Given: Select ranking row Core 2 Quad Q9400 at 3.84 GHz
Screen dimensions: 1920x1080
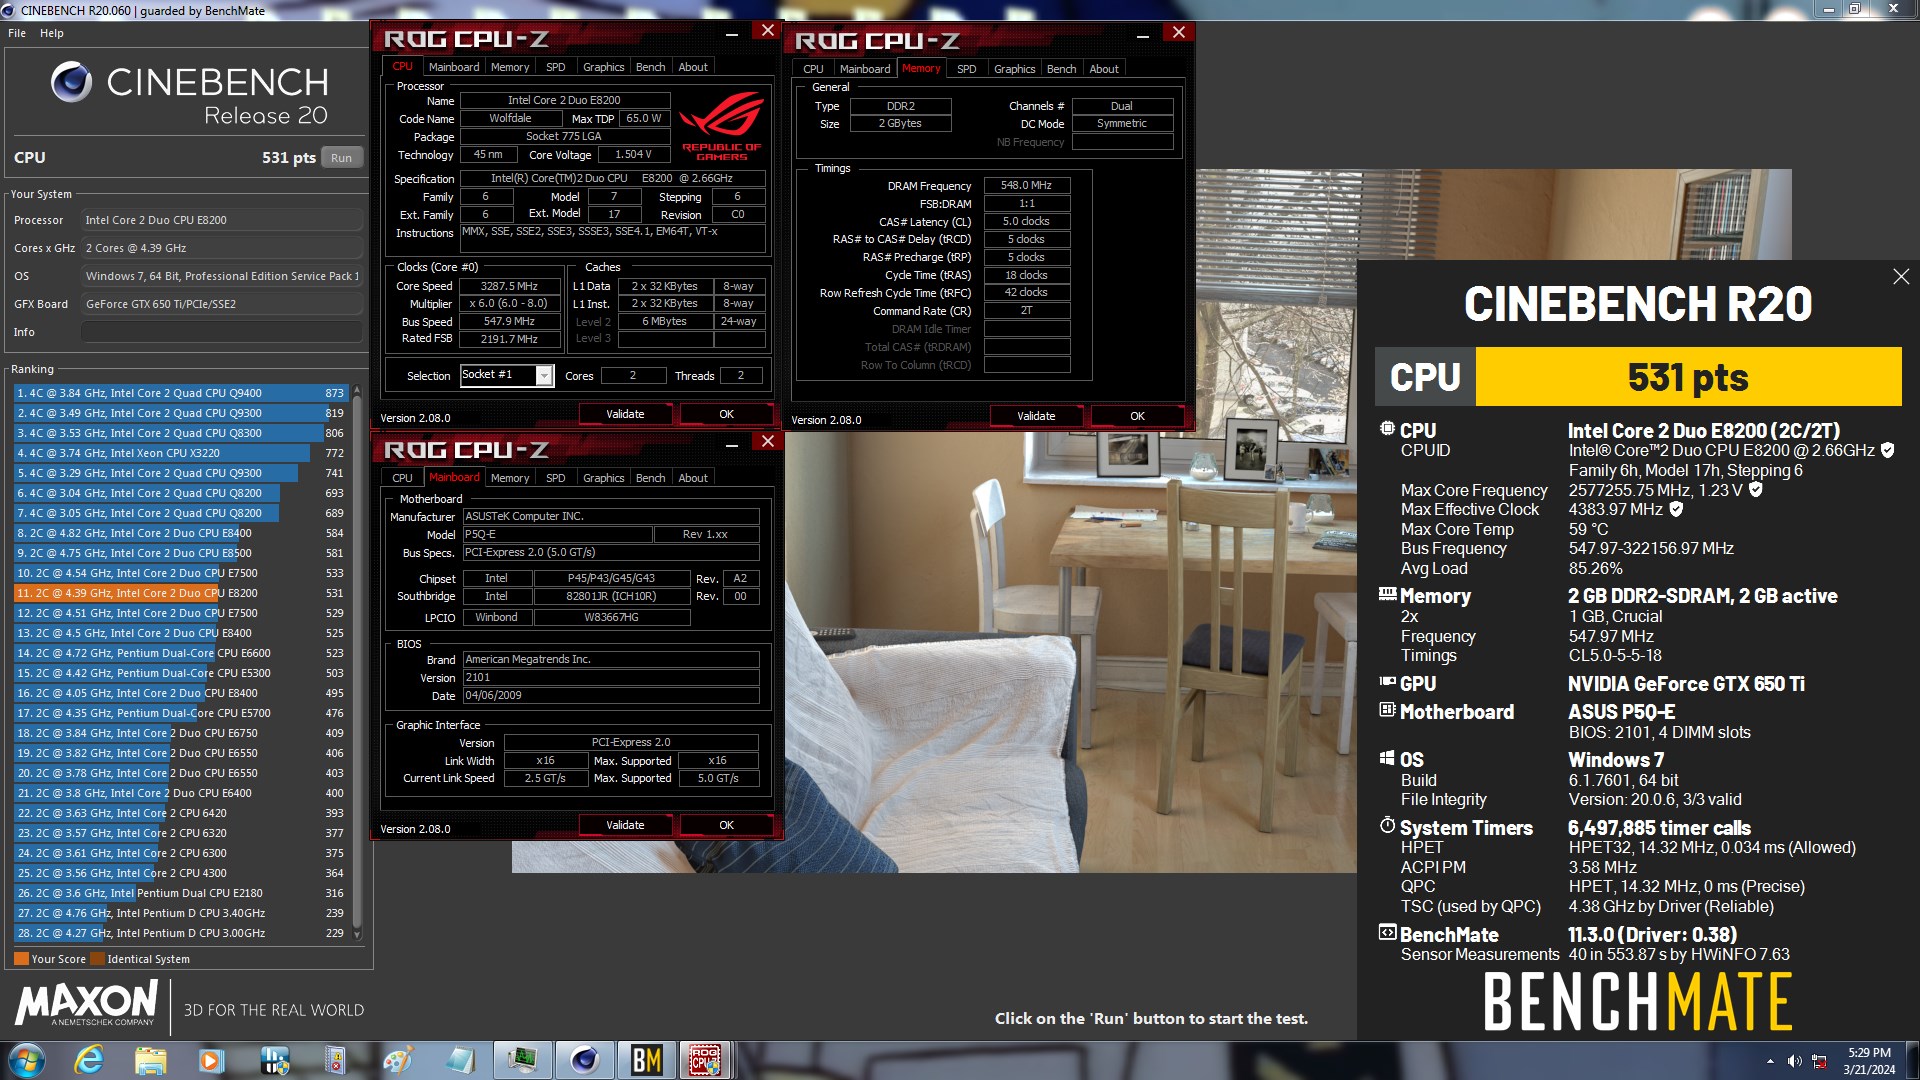Looking at the screenshot, I should [180, 393].
